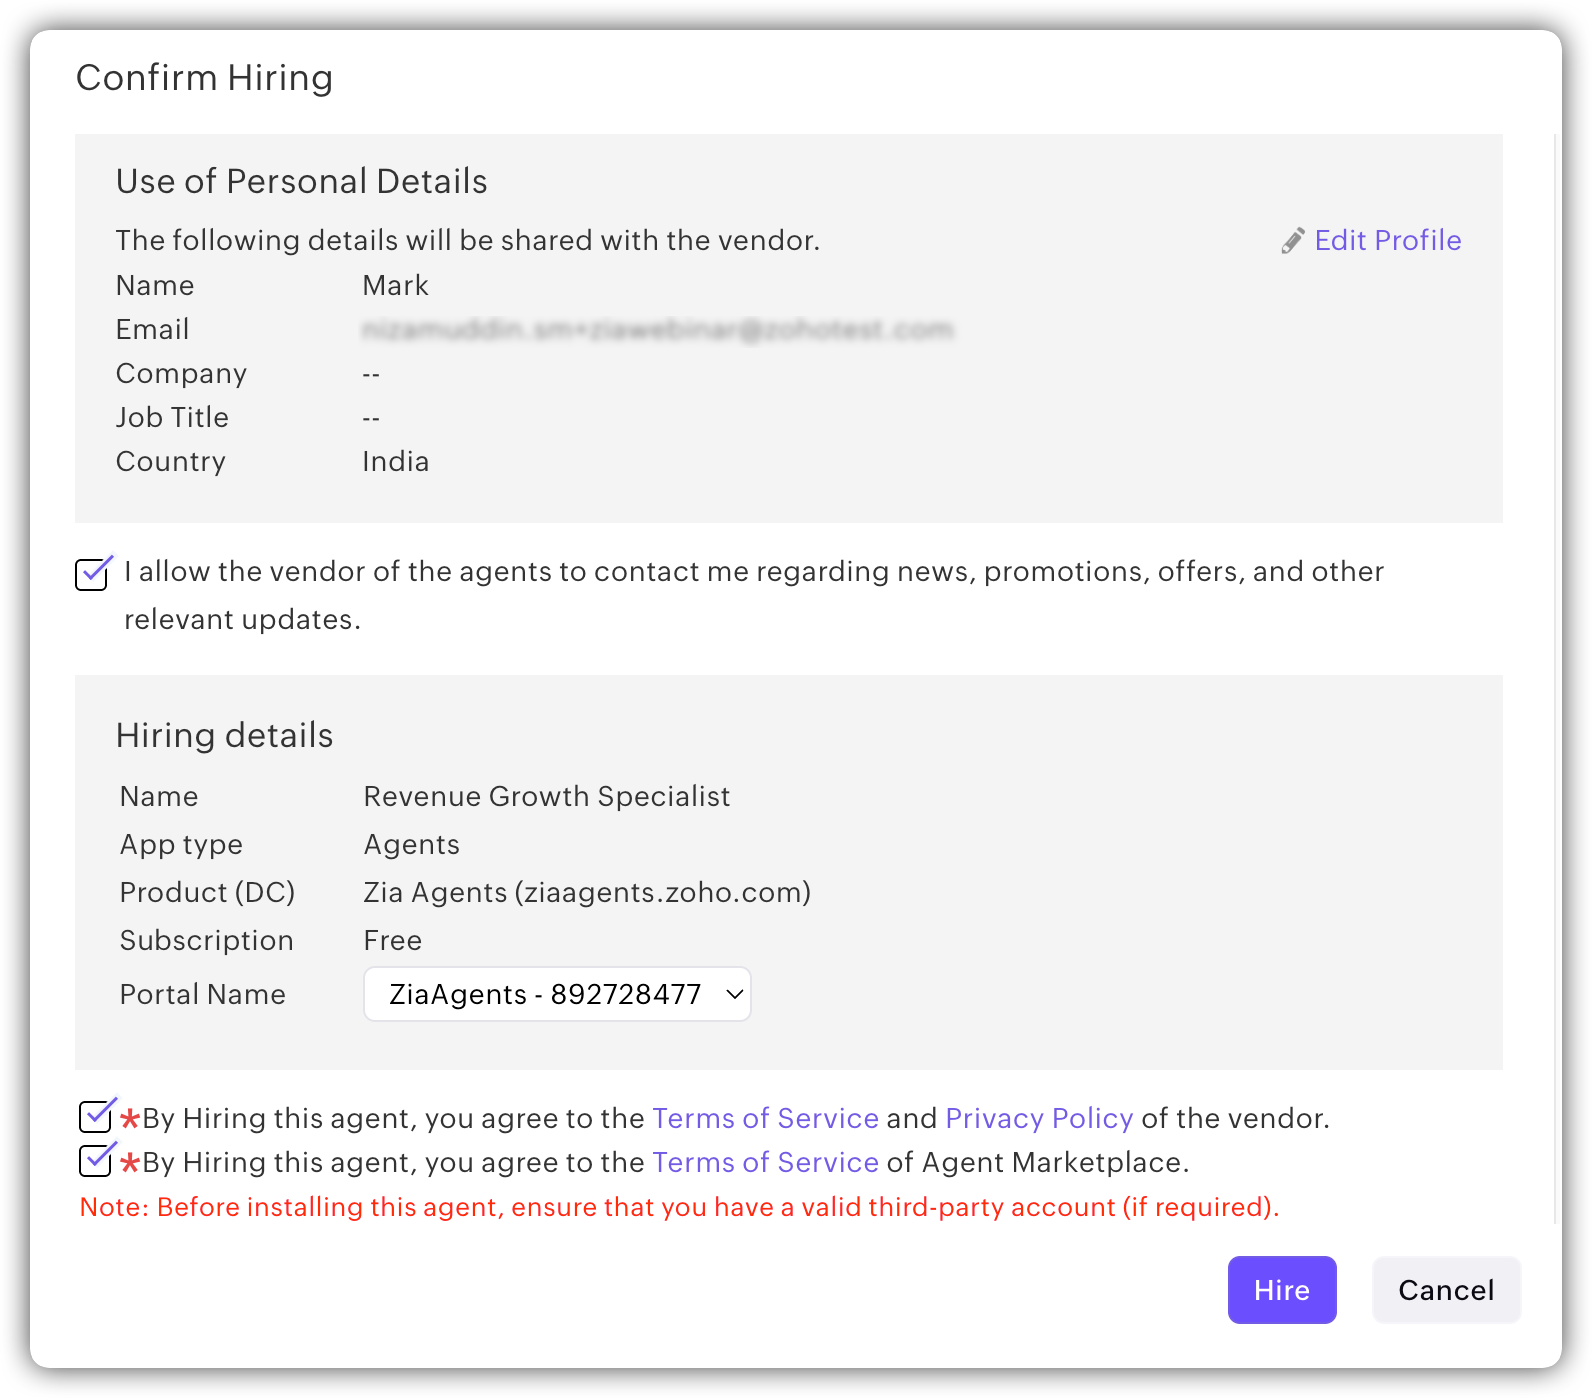Open the Edit Profile link
The width and height of the screenshot is (1592, 1398).
1387,241
